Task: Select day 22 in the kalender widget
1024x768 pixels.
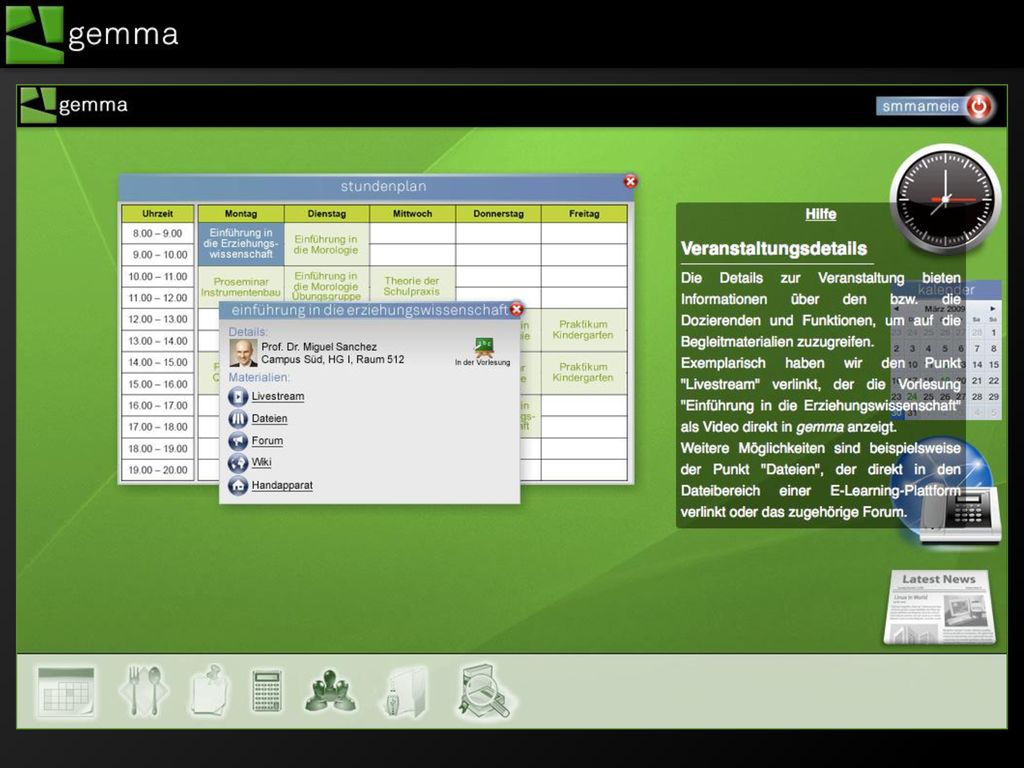Action: click(993, 380)
